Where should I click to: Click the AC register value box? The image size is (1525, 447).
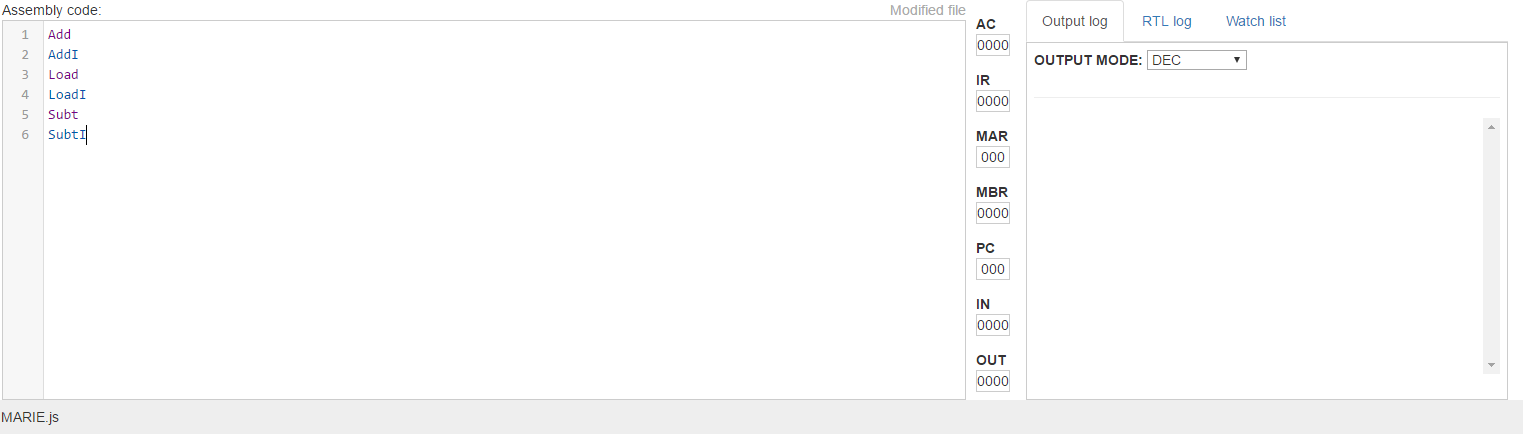[993, 45]
